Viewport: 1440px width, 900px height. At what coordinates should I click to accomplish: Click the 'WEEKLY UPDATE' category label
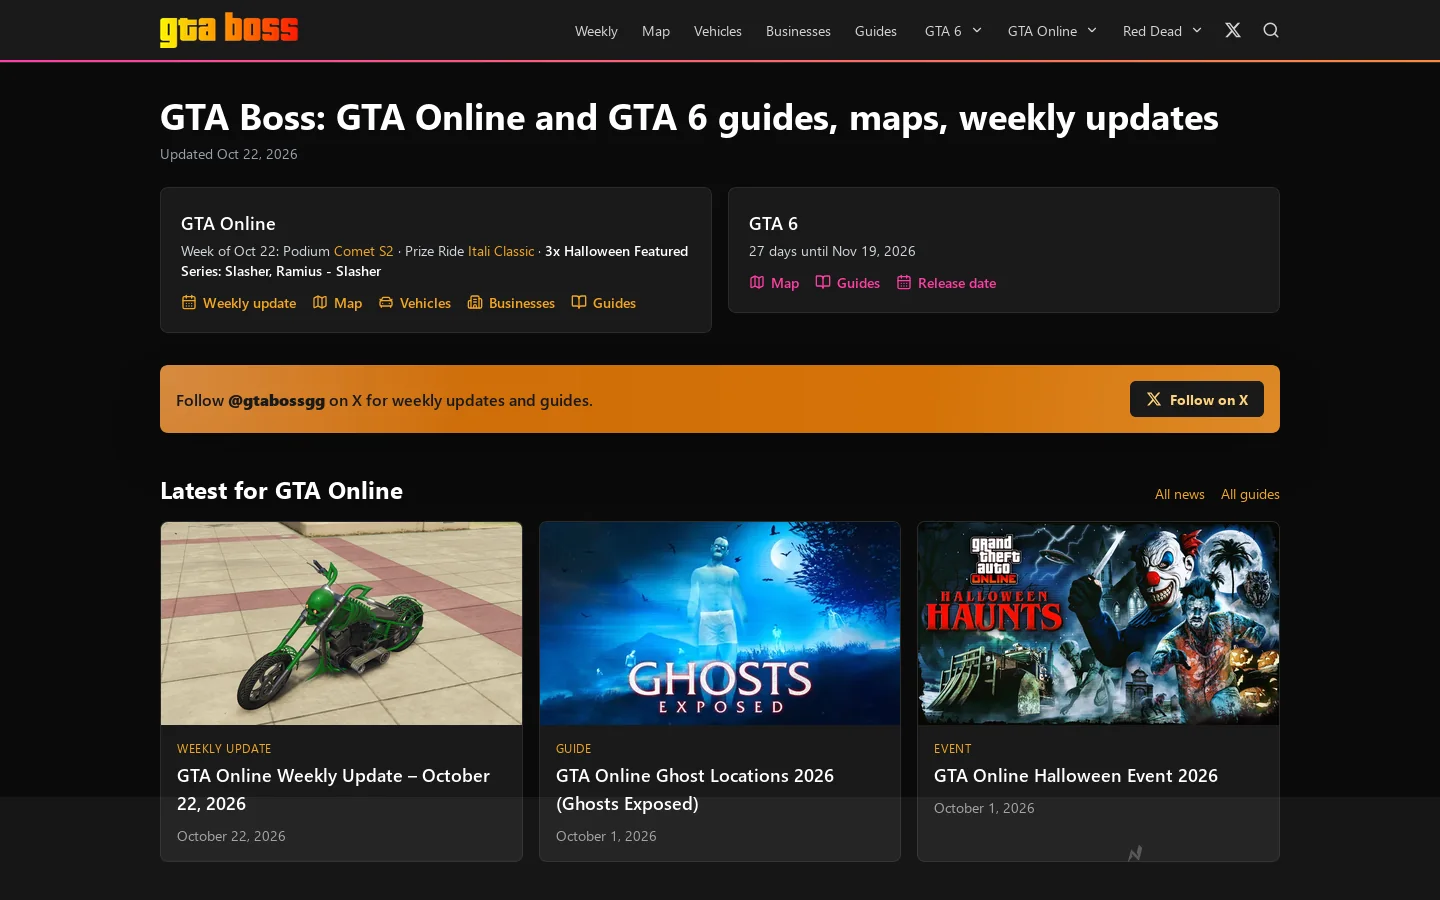coord(224,749)
